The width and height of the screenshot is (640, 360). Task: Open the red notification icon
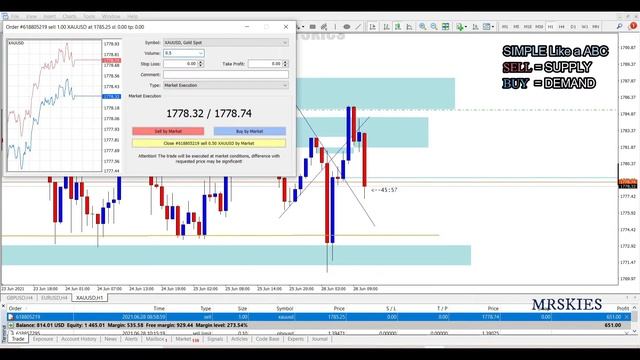[633, 26]
